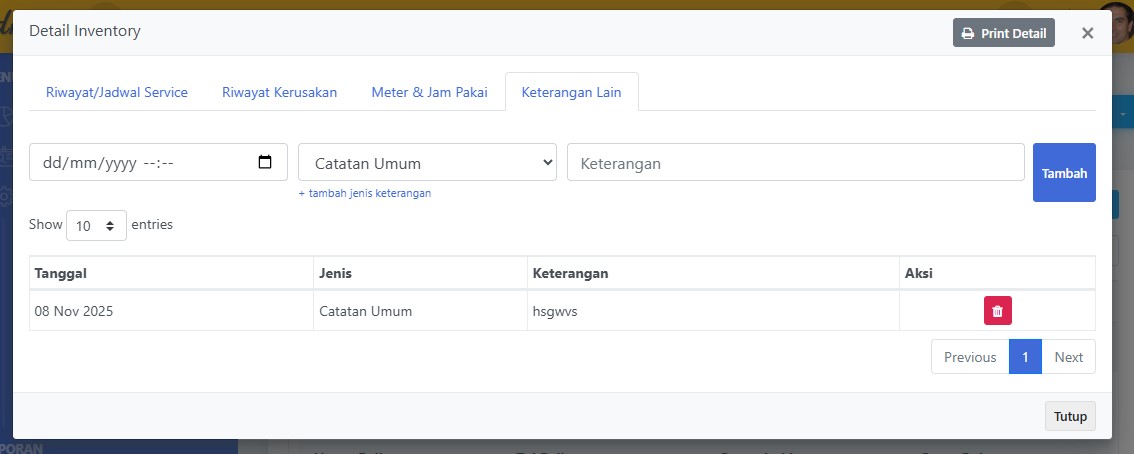This screenshot has height=454, width=1134.
Task: Click the Print Detail button
Action: pos(1003,33)
